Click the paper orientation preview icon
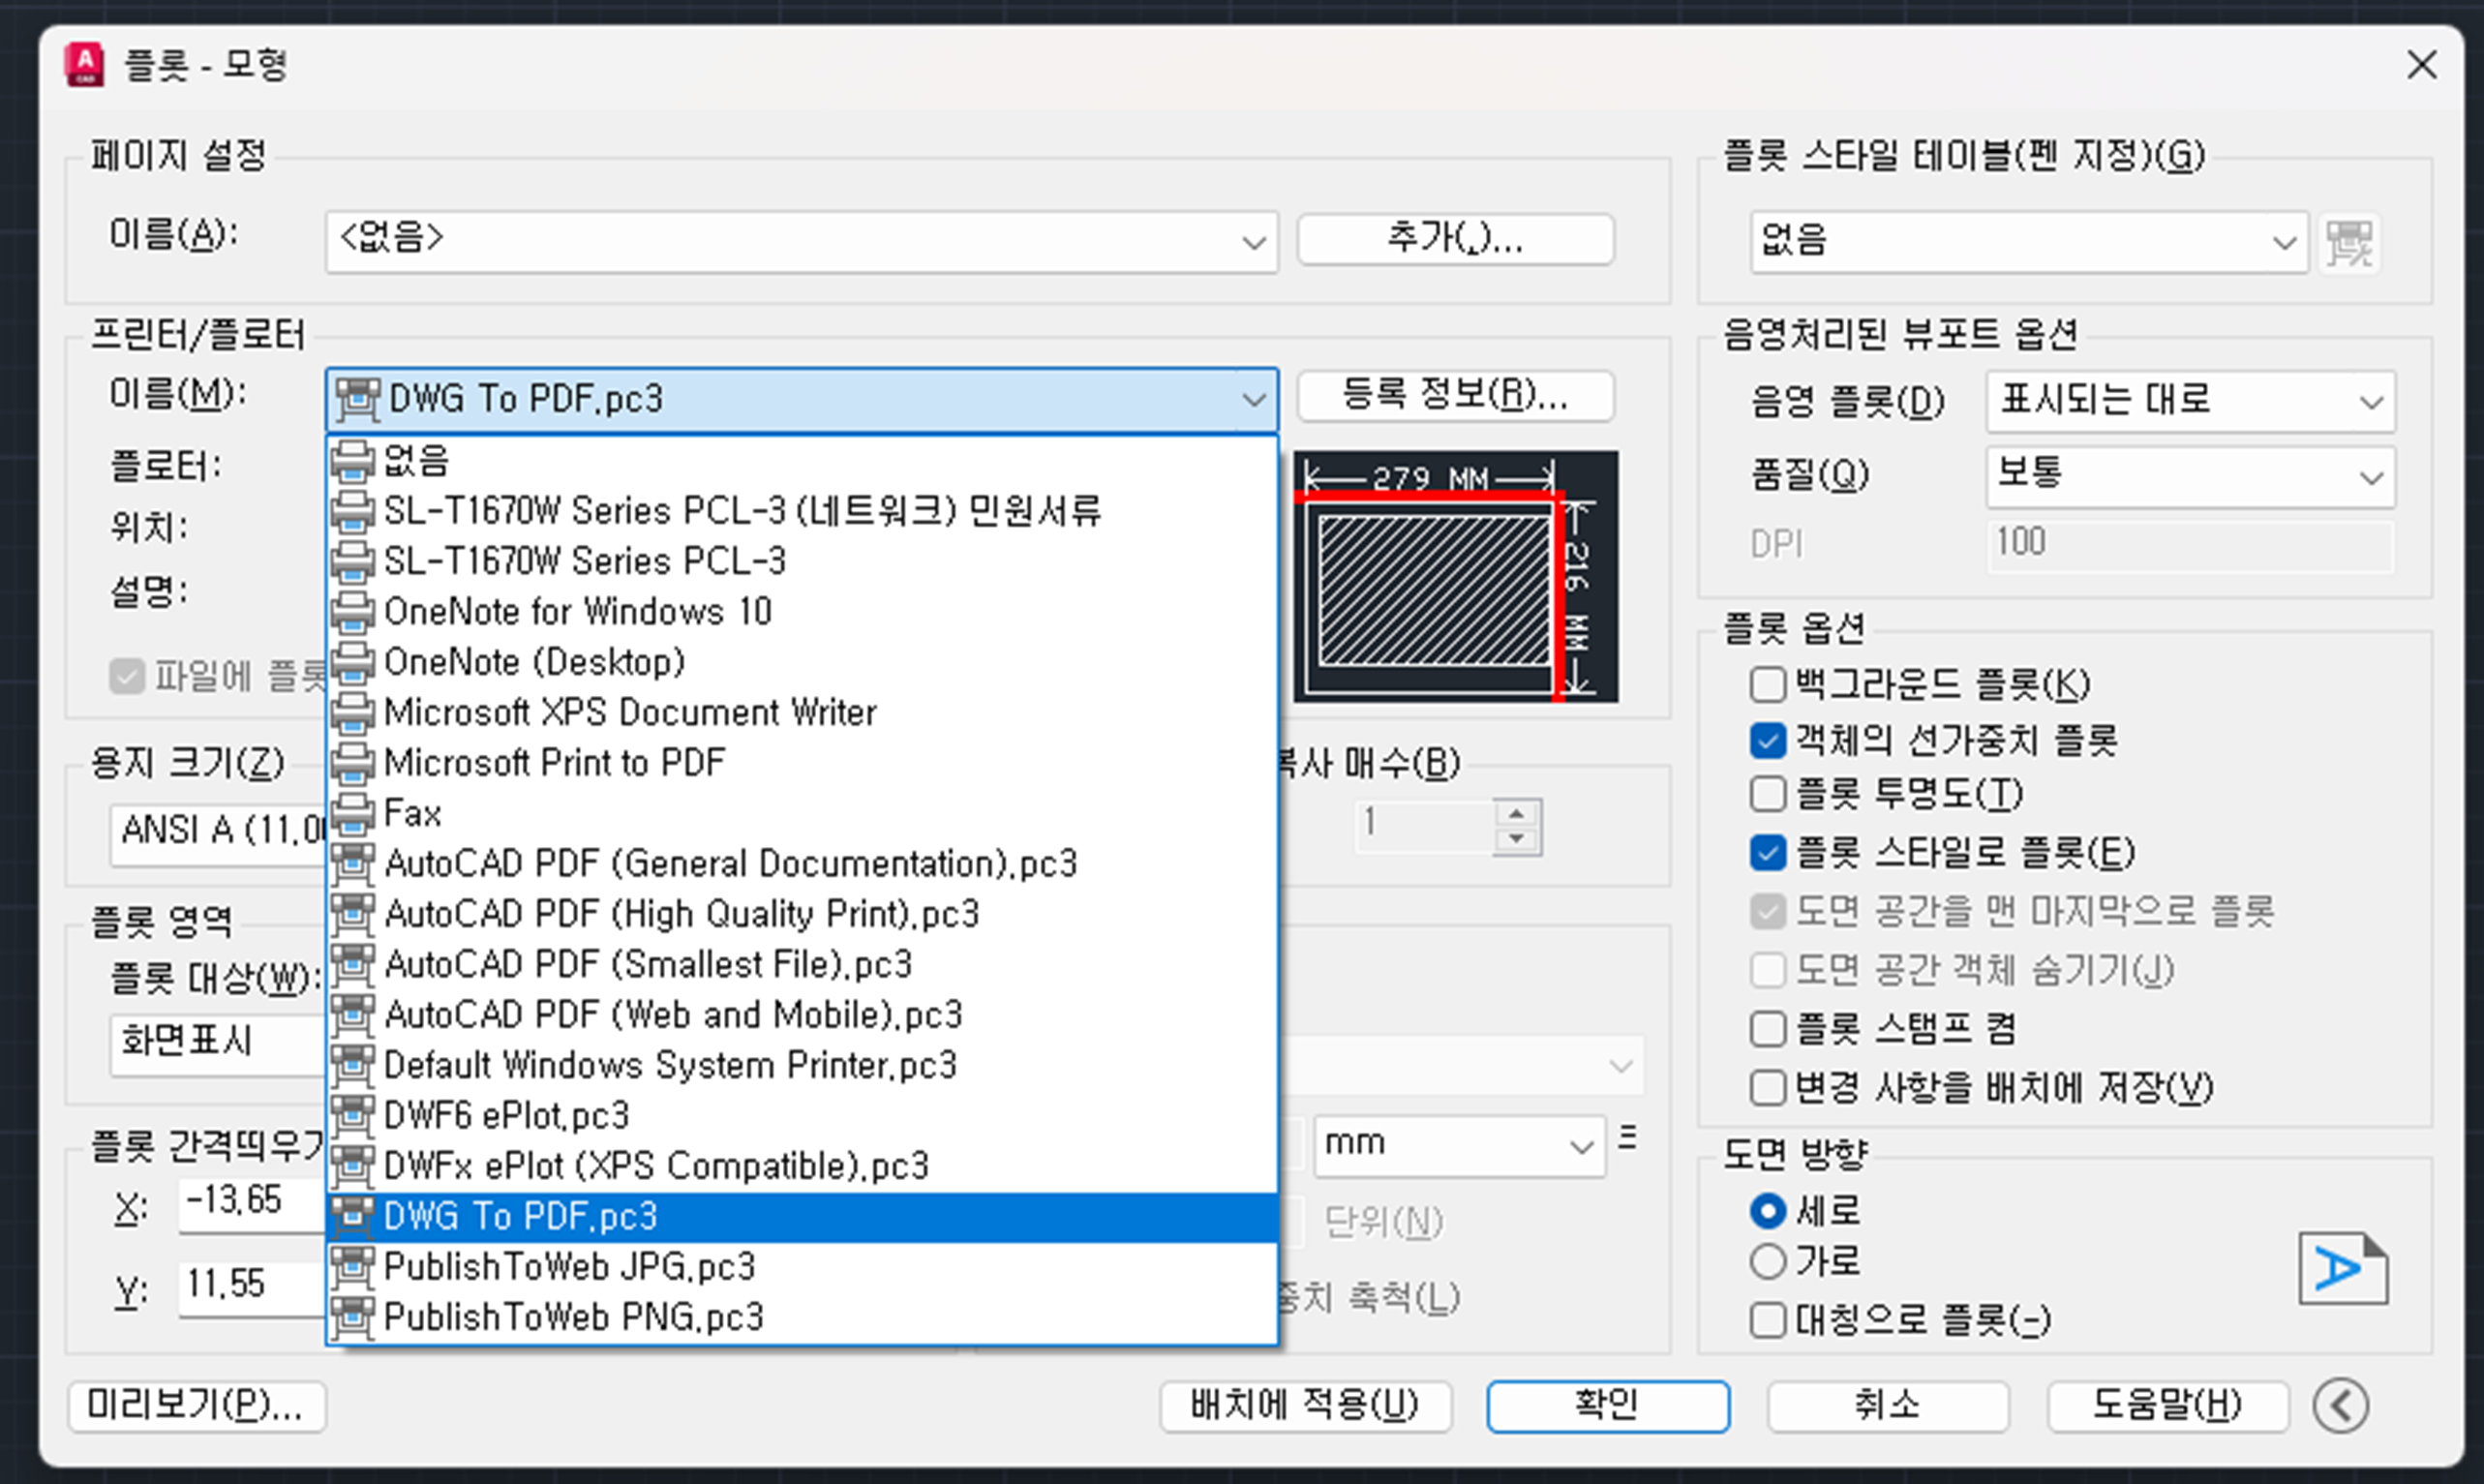This screenshot has height=1484, width=2484. click(x=2342, y=1269)
